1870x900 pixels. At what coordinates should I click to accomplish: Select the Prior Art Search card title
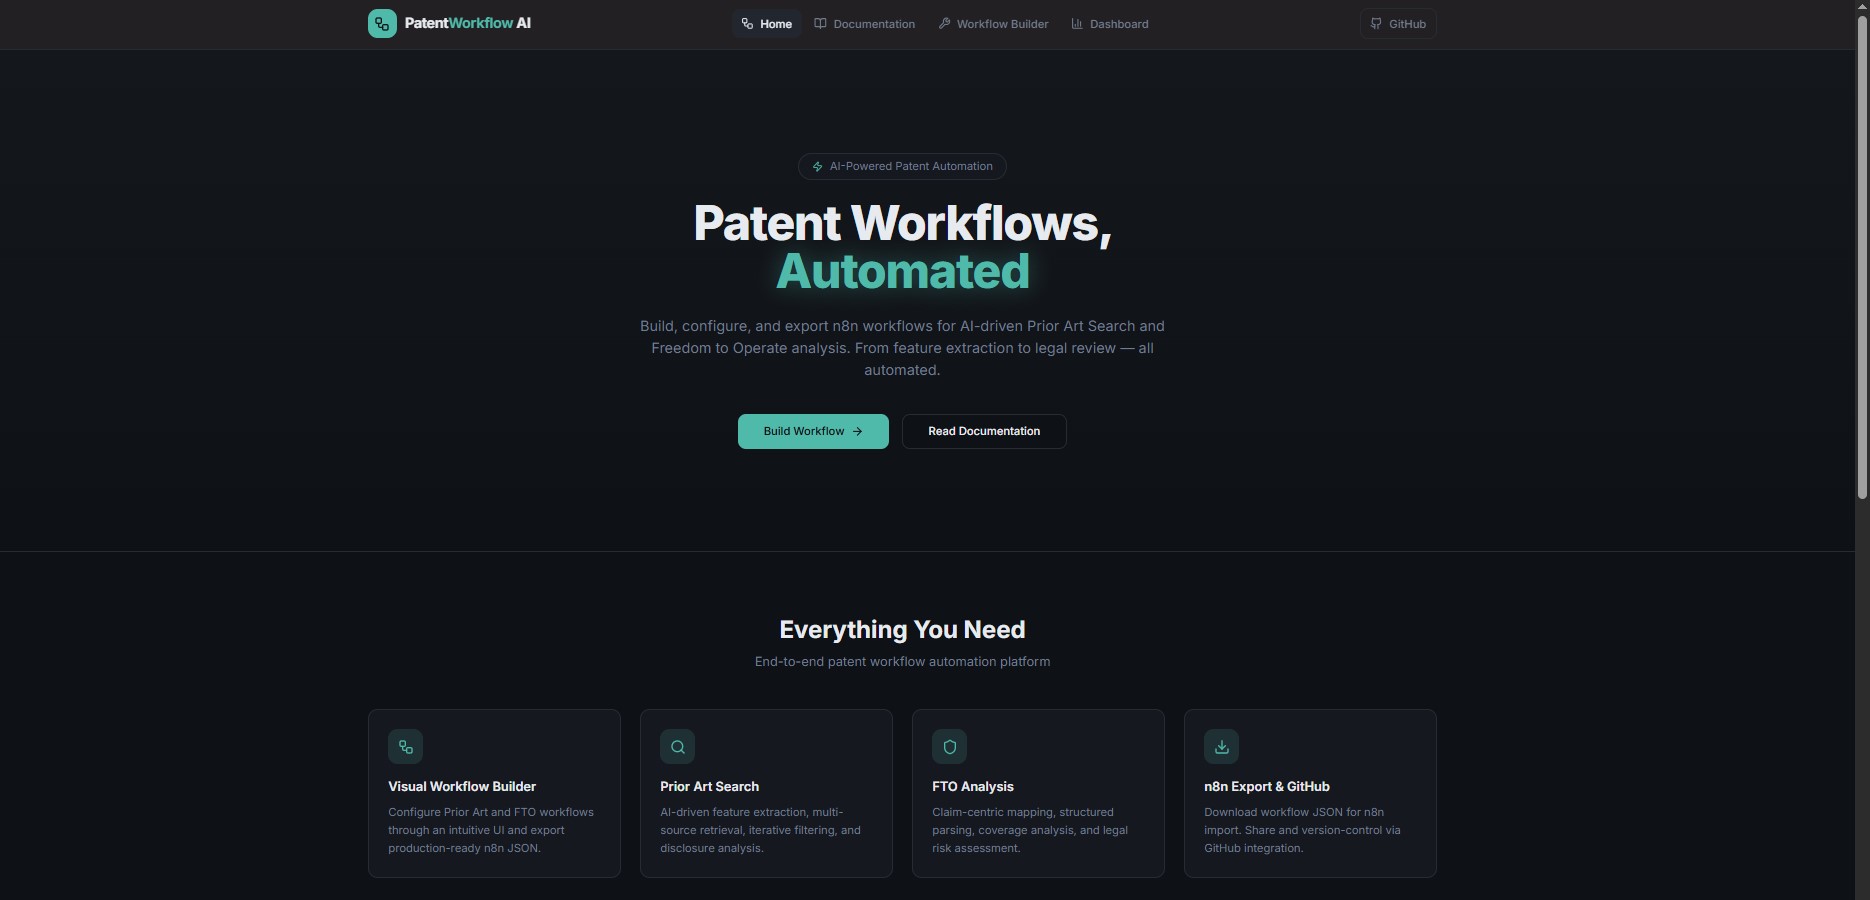coord(709,787)
